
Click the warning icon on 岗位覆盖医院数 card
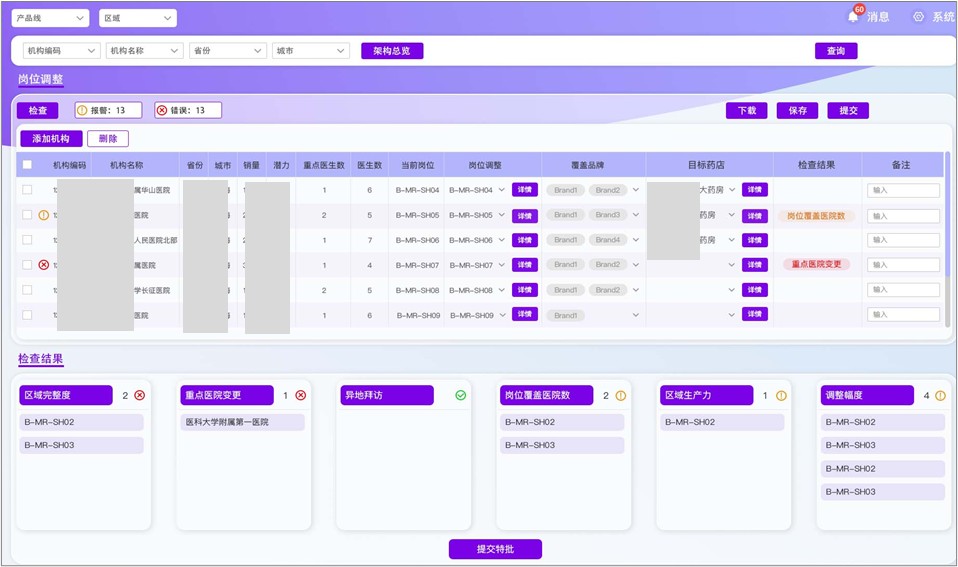(621, 395)
